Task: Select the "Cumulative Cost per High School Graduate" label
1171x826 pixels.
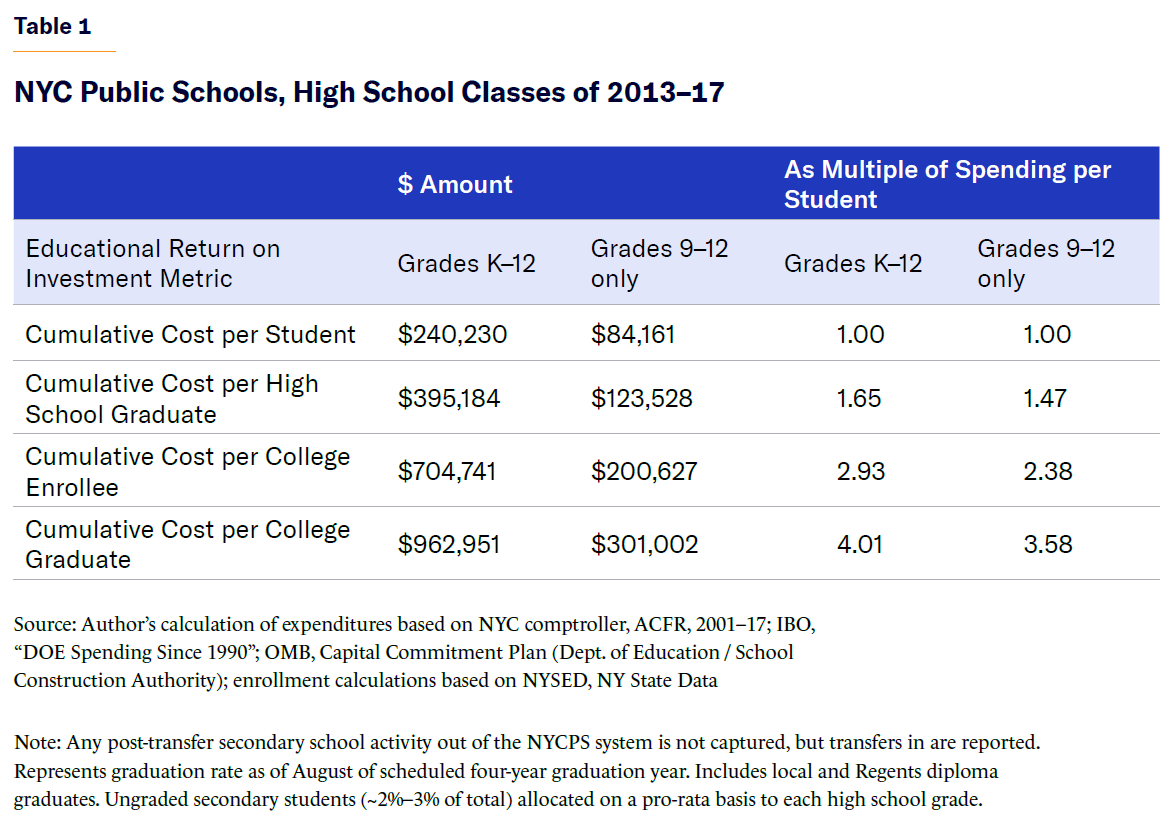Action: point(172,398)
